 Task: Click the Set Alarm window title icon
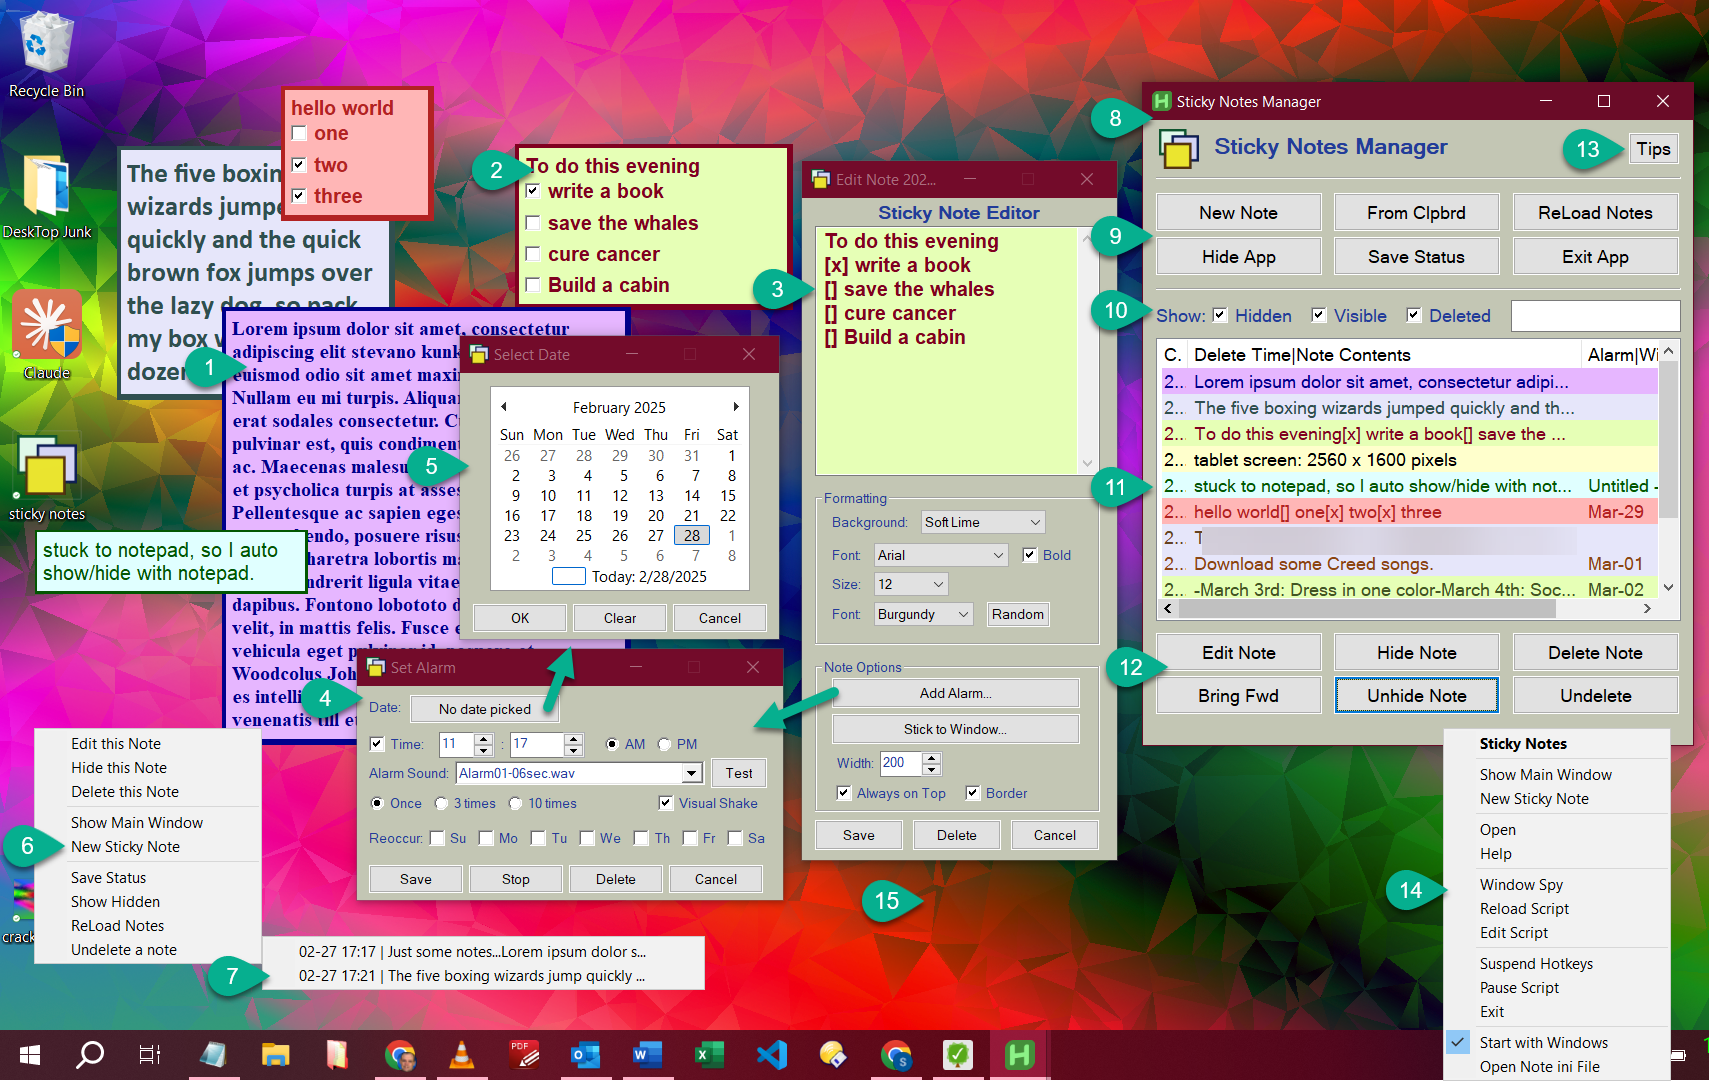pos(376,667)
